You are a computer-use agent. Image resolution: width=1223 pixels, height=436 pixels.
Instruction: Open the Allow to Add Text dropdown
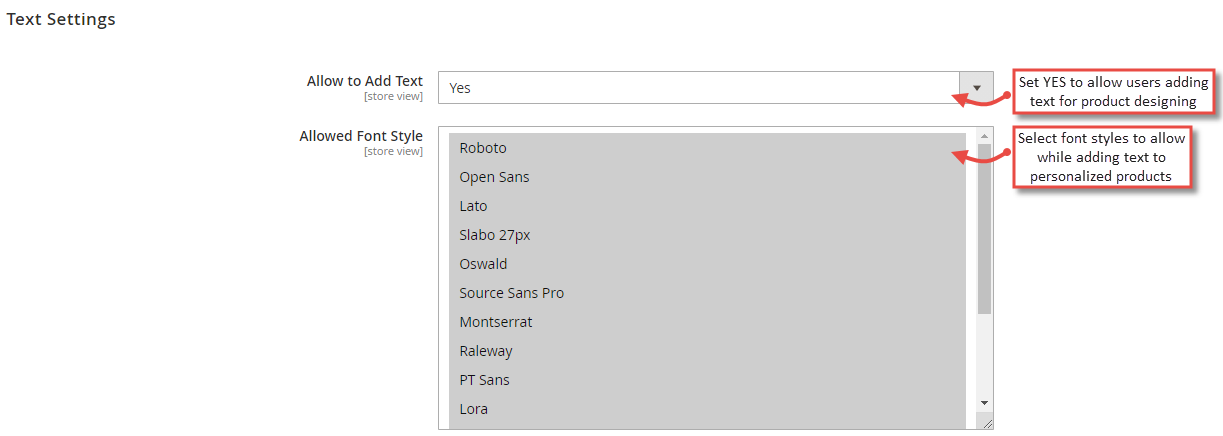(x=698, y=88)
